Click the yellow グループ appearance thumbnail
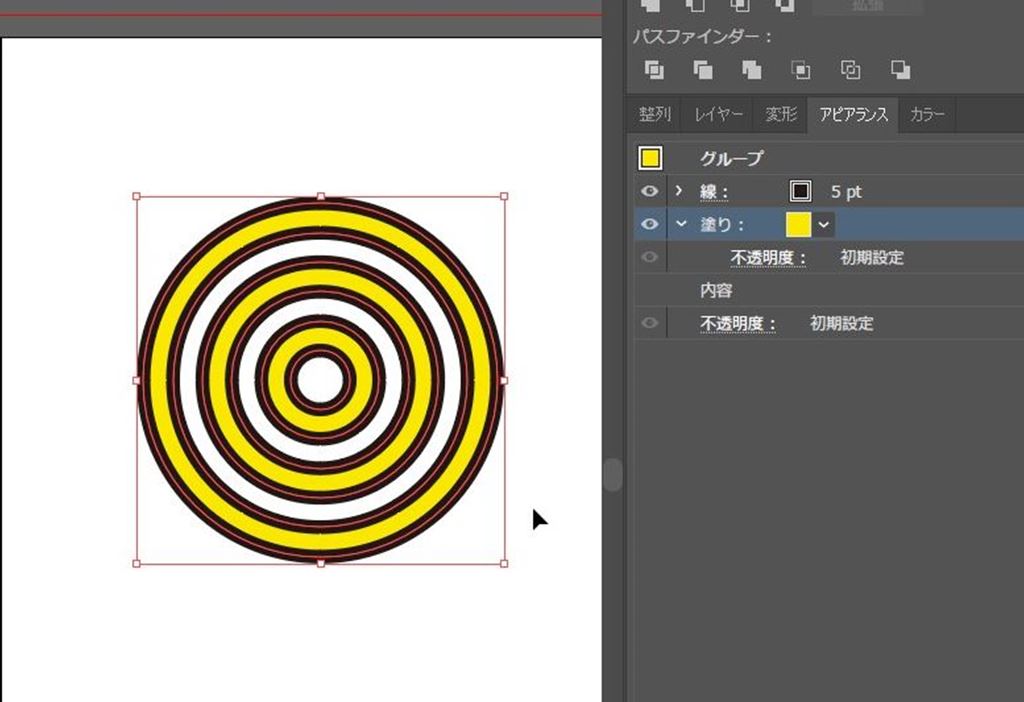 coord(650,158)
